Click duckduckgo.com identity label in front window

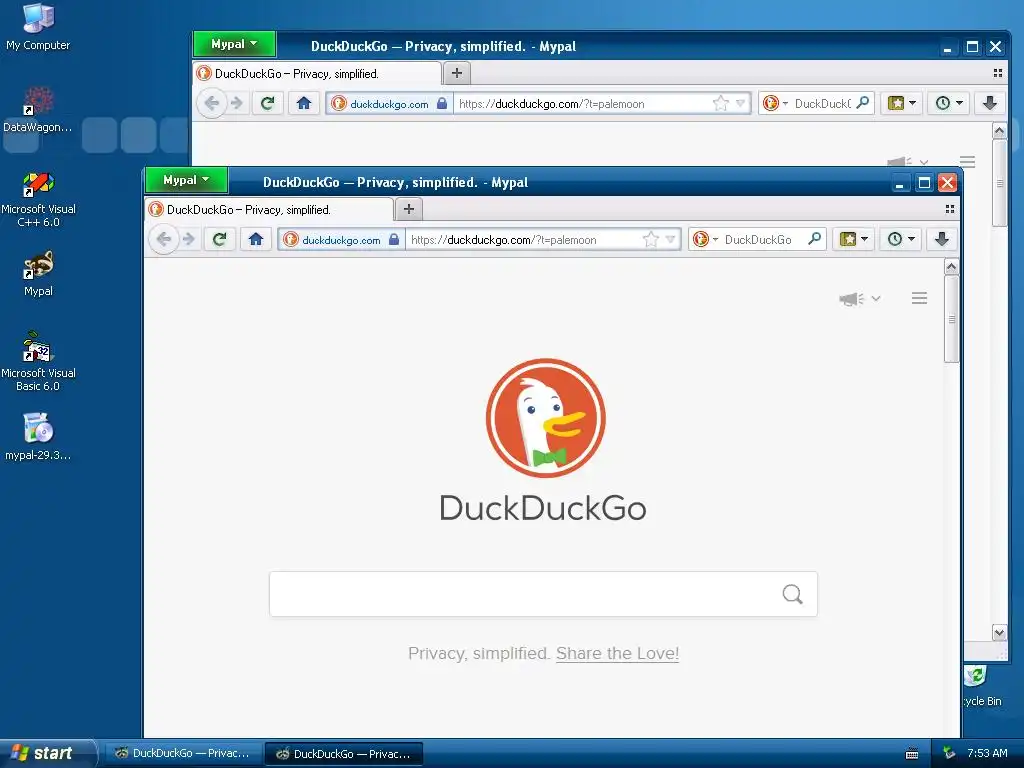pos(341,240)
